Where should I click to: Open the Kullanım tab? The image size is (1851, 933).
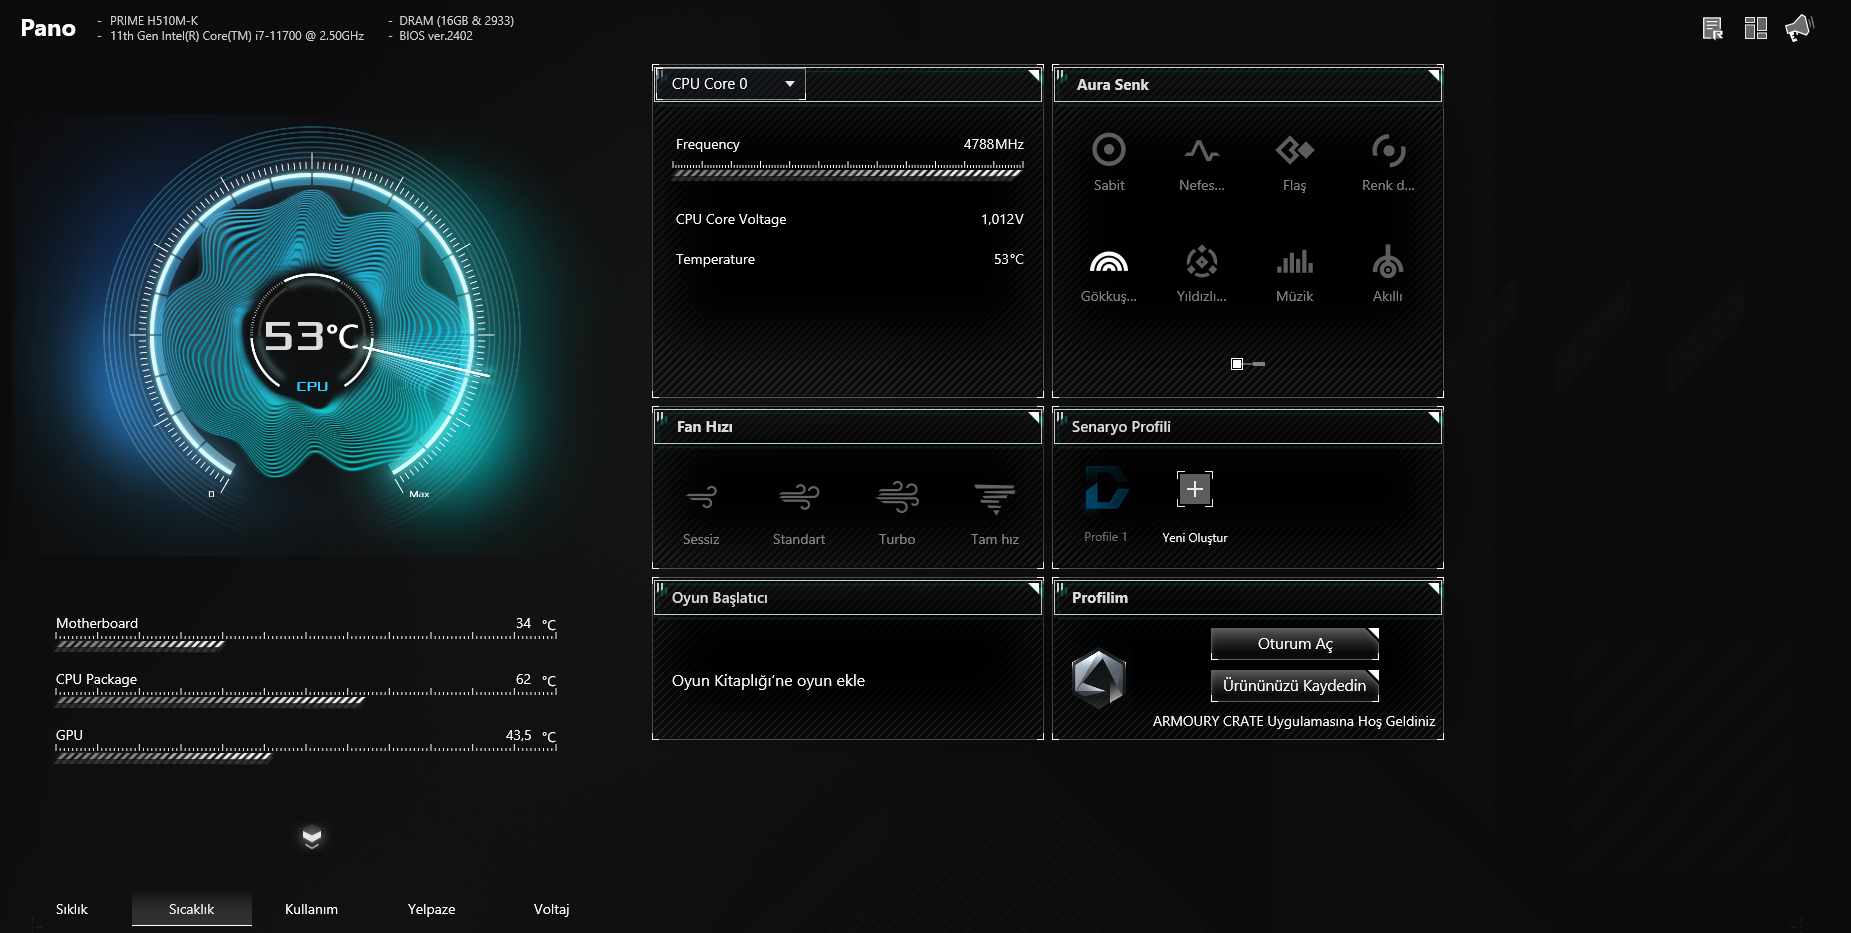(x=311, y=909)
